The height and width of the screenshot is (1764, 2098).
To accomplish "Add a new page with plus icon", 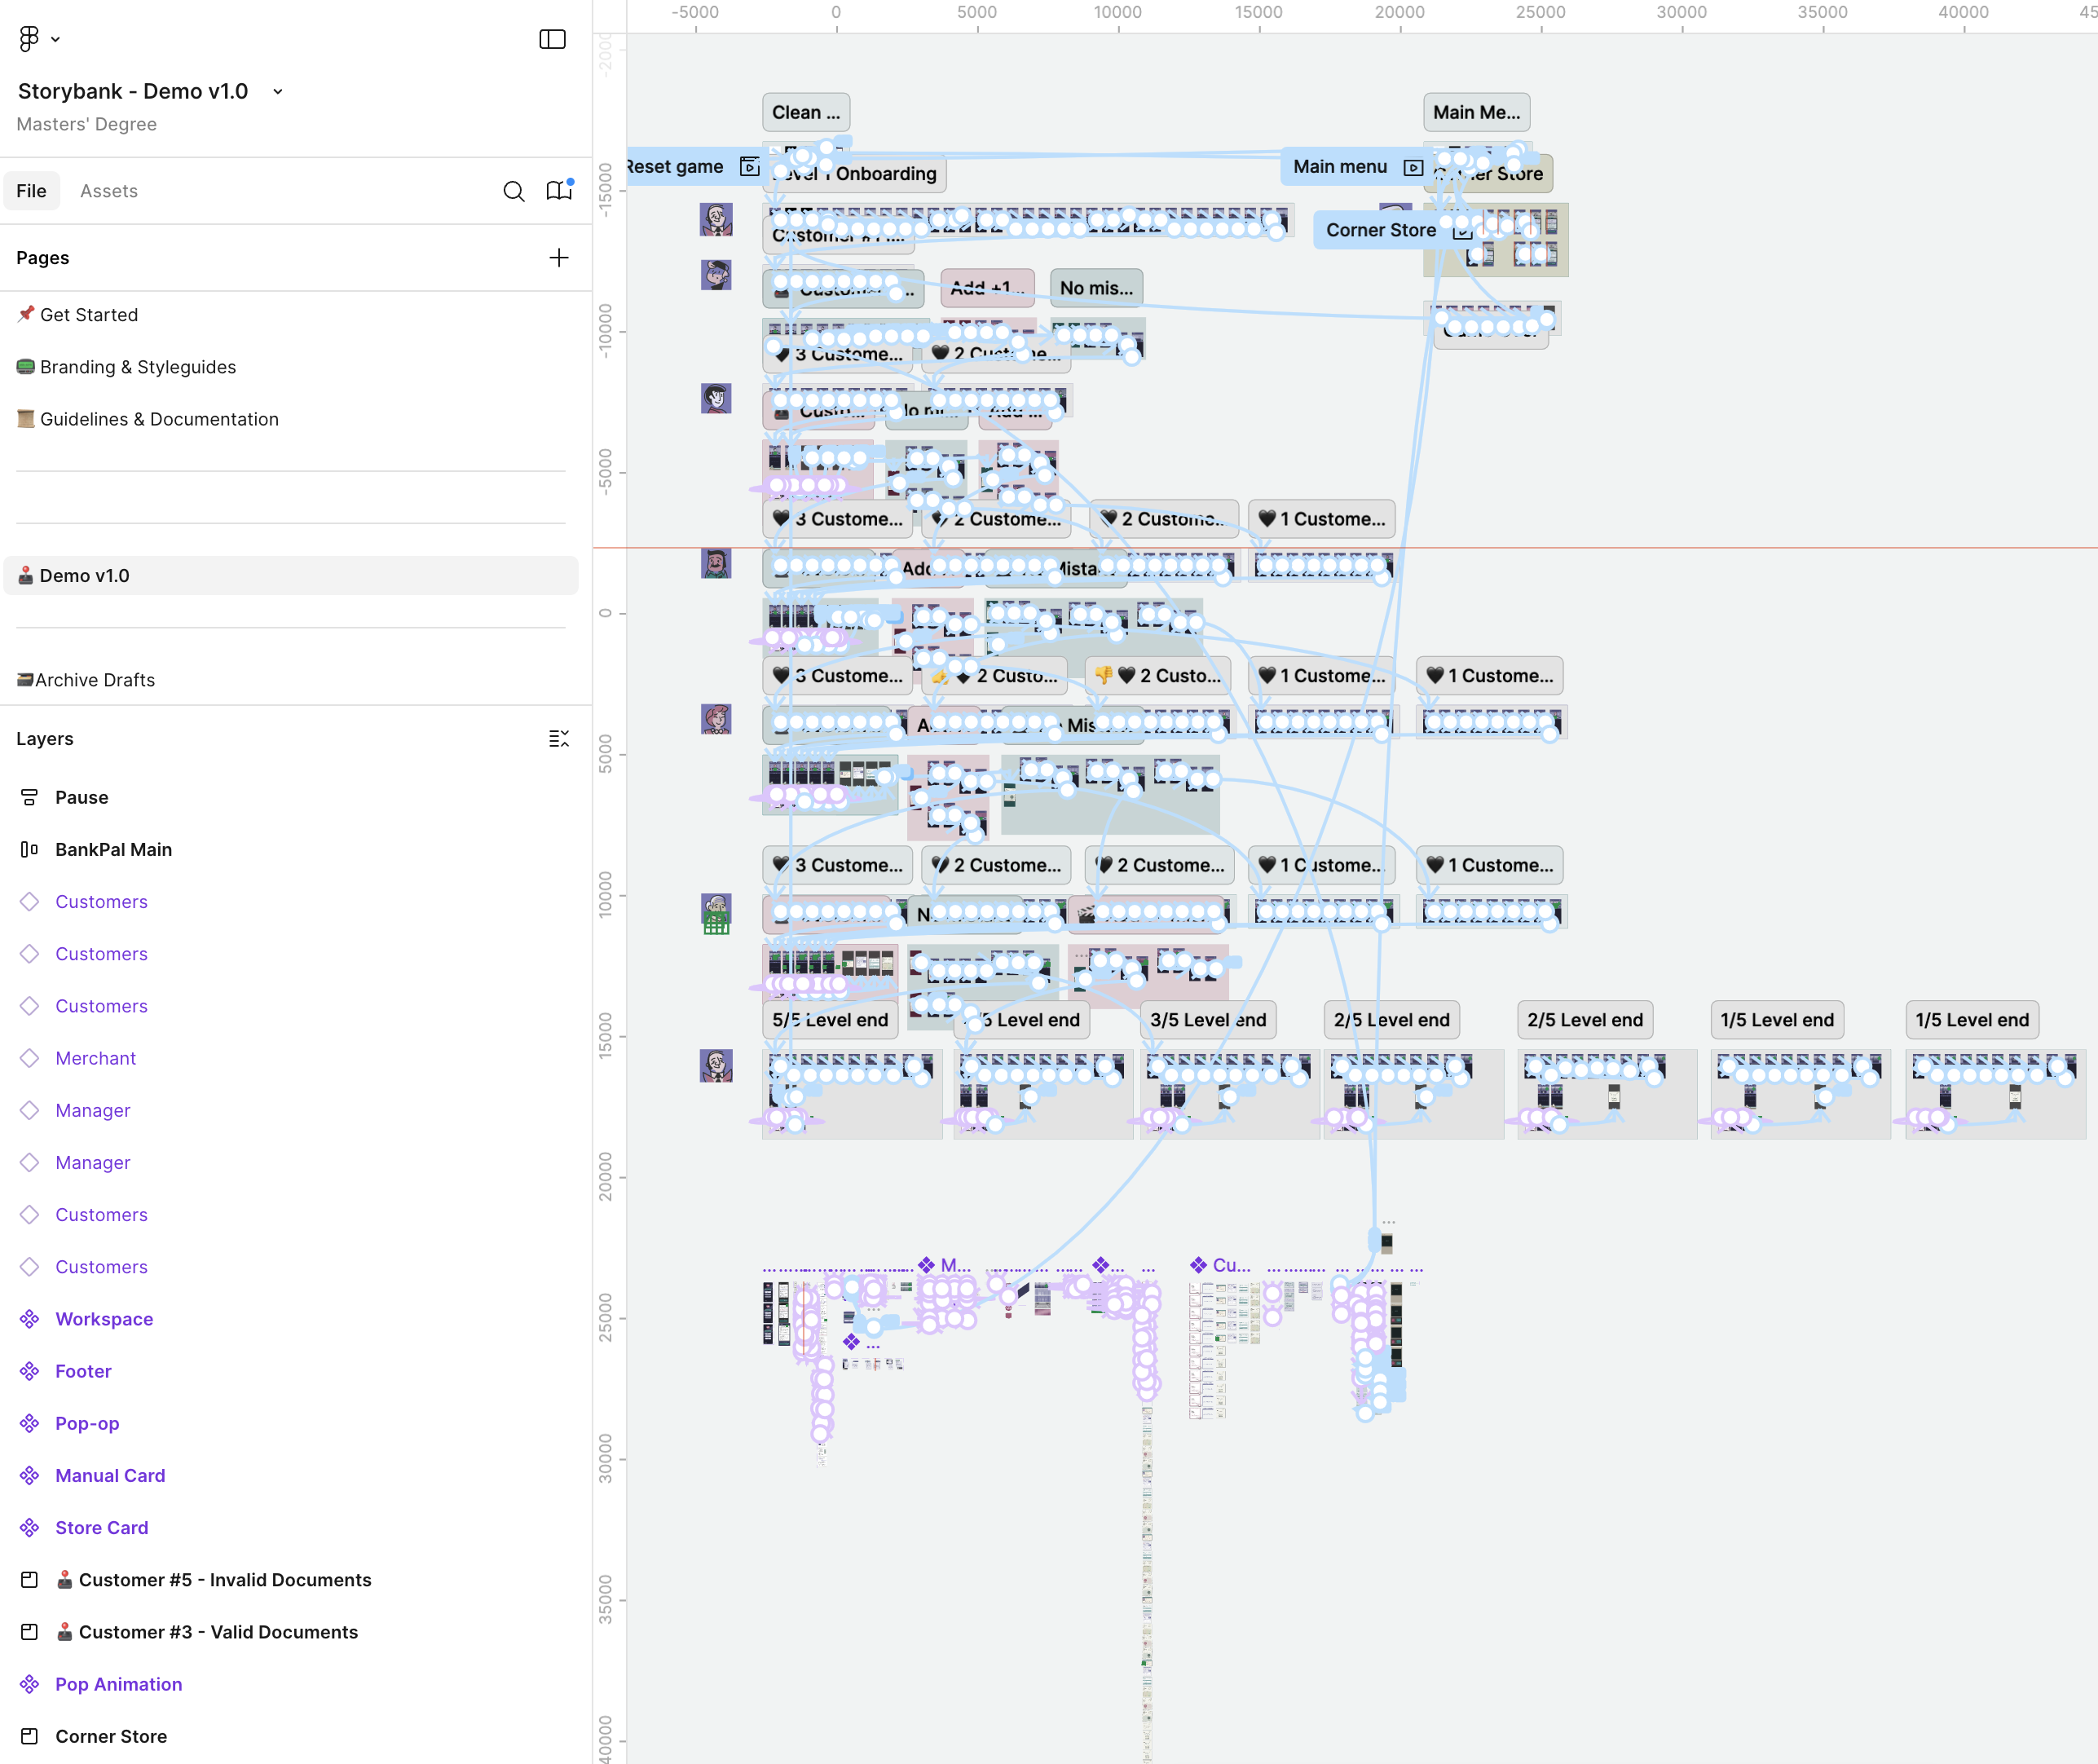I will [x=558, y=258].
